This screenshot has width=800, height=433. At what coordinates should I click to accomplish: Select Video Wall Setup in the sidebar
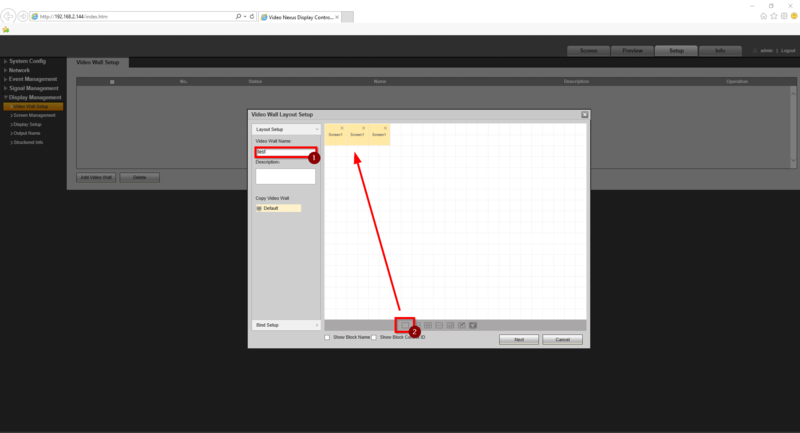coord(33,107)
